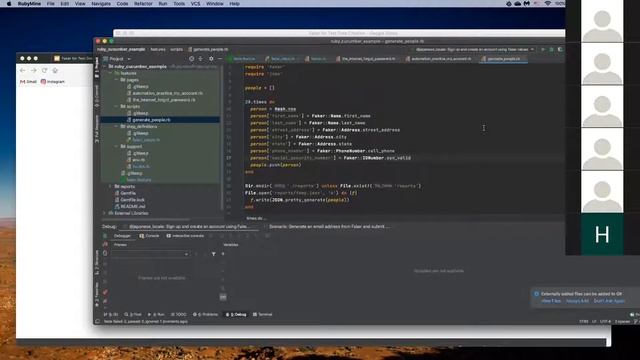
Task: Open the Terminal tool window button
Action: point(262,315)
